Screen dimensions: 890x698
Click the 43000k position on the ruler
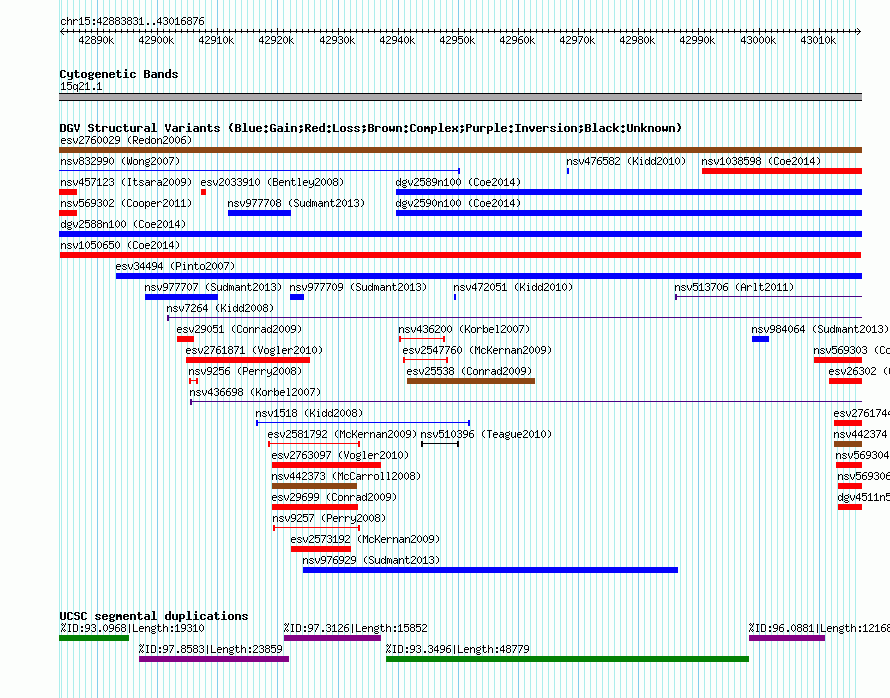click(758, 40)
